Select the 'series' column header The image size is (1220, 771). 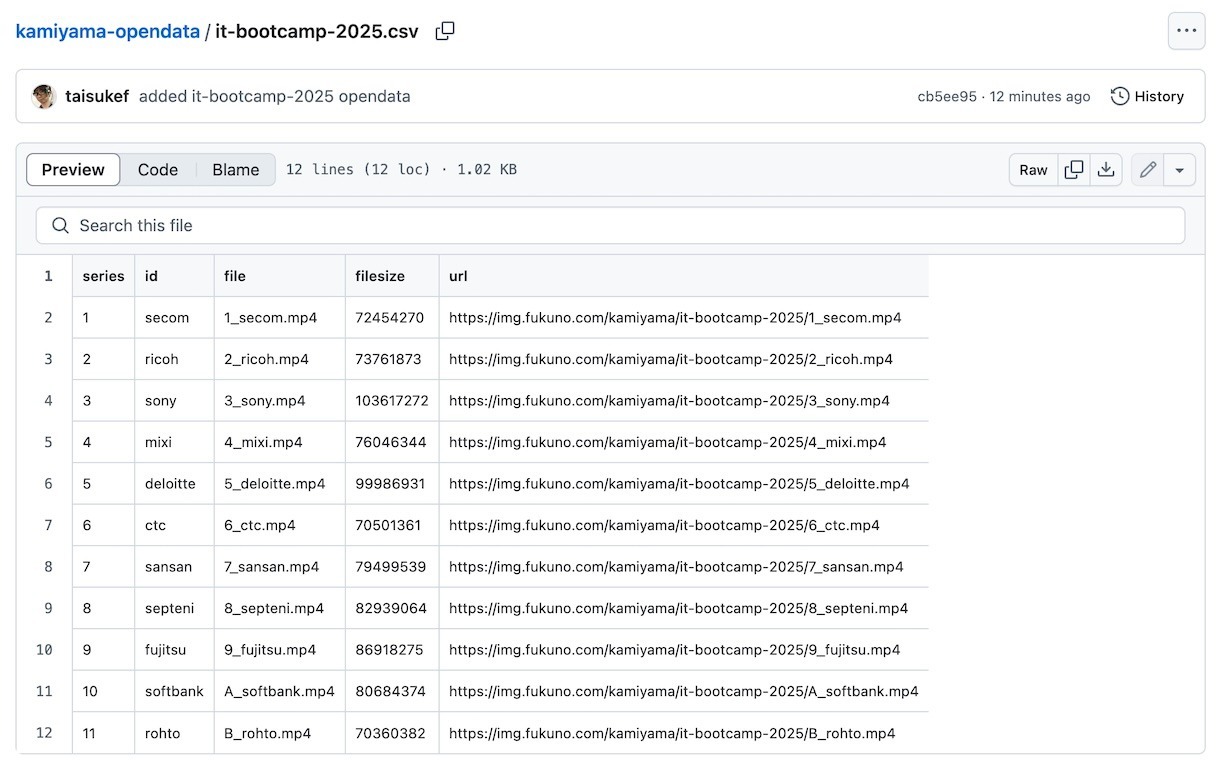[x=104, y=276]
